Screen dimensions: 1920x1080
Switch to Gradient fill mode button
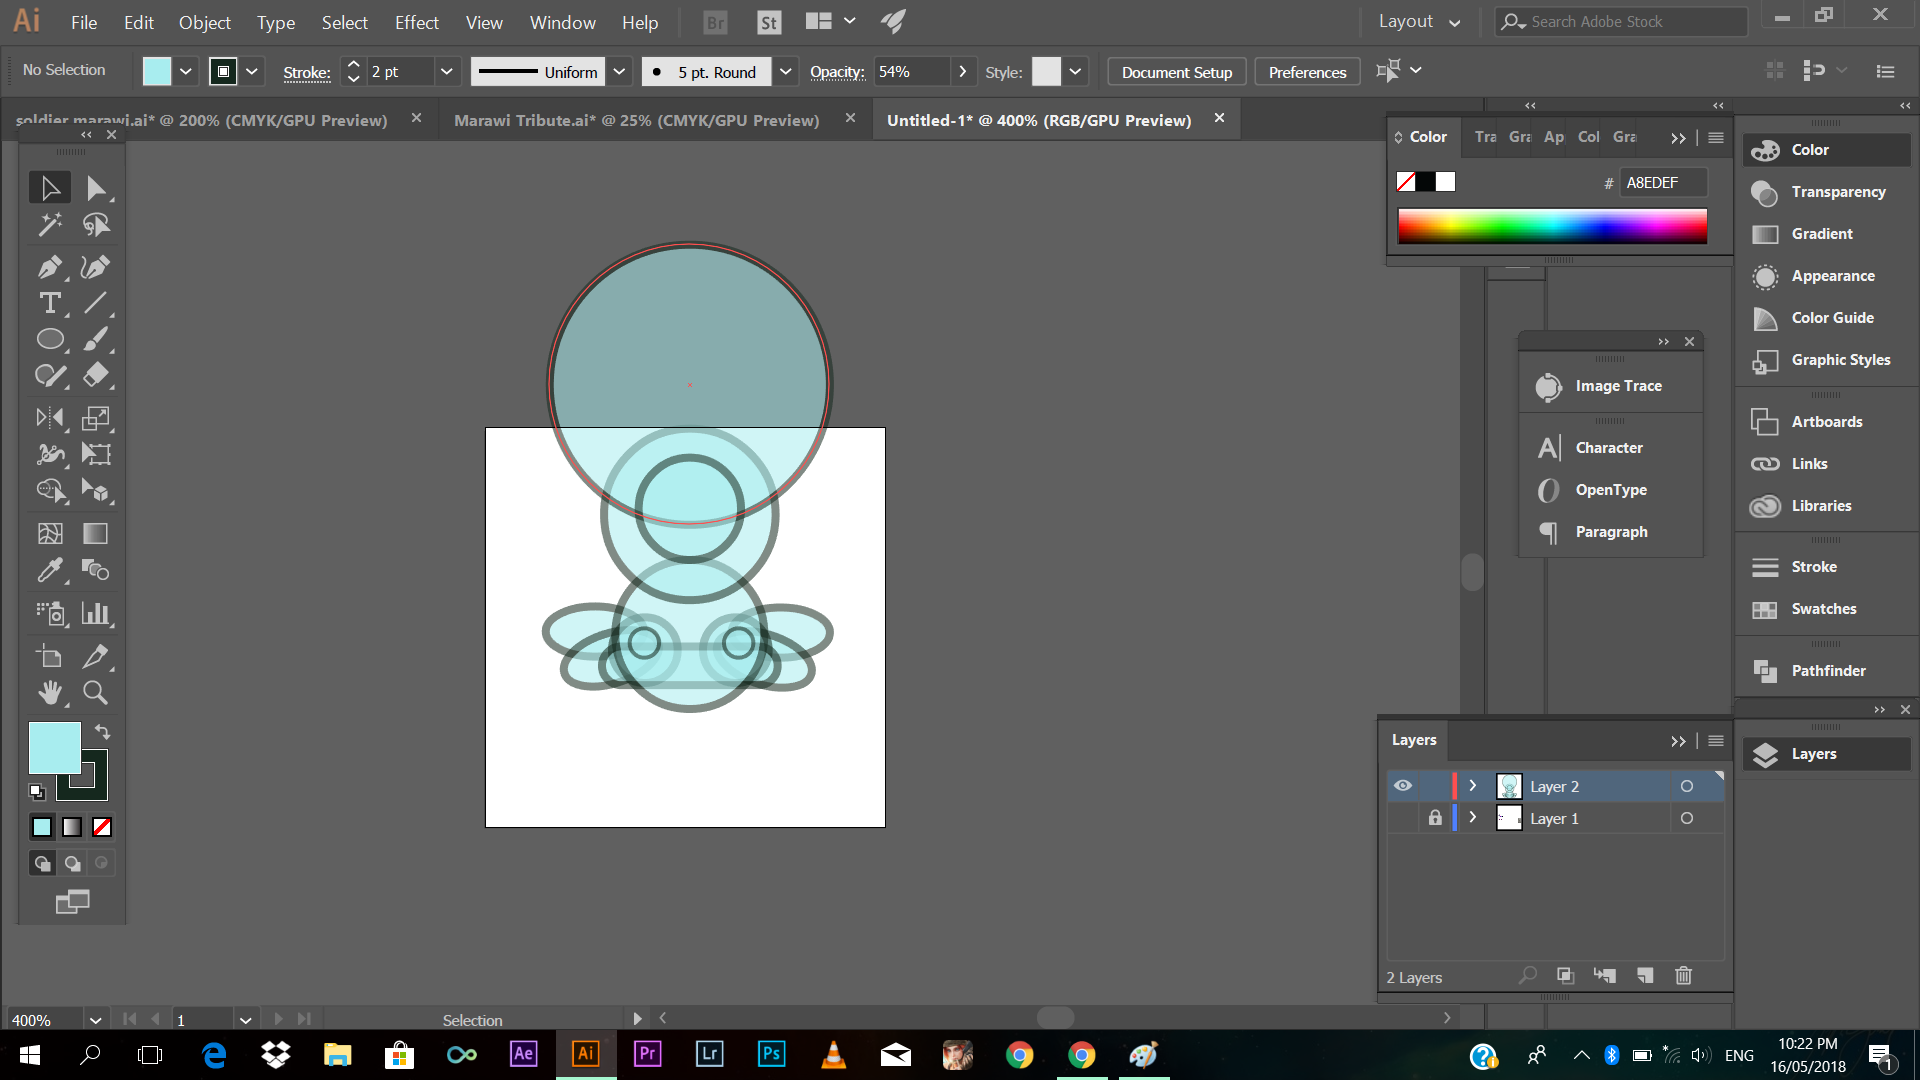(72, 827)
